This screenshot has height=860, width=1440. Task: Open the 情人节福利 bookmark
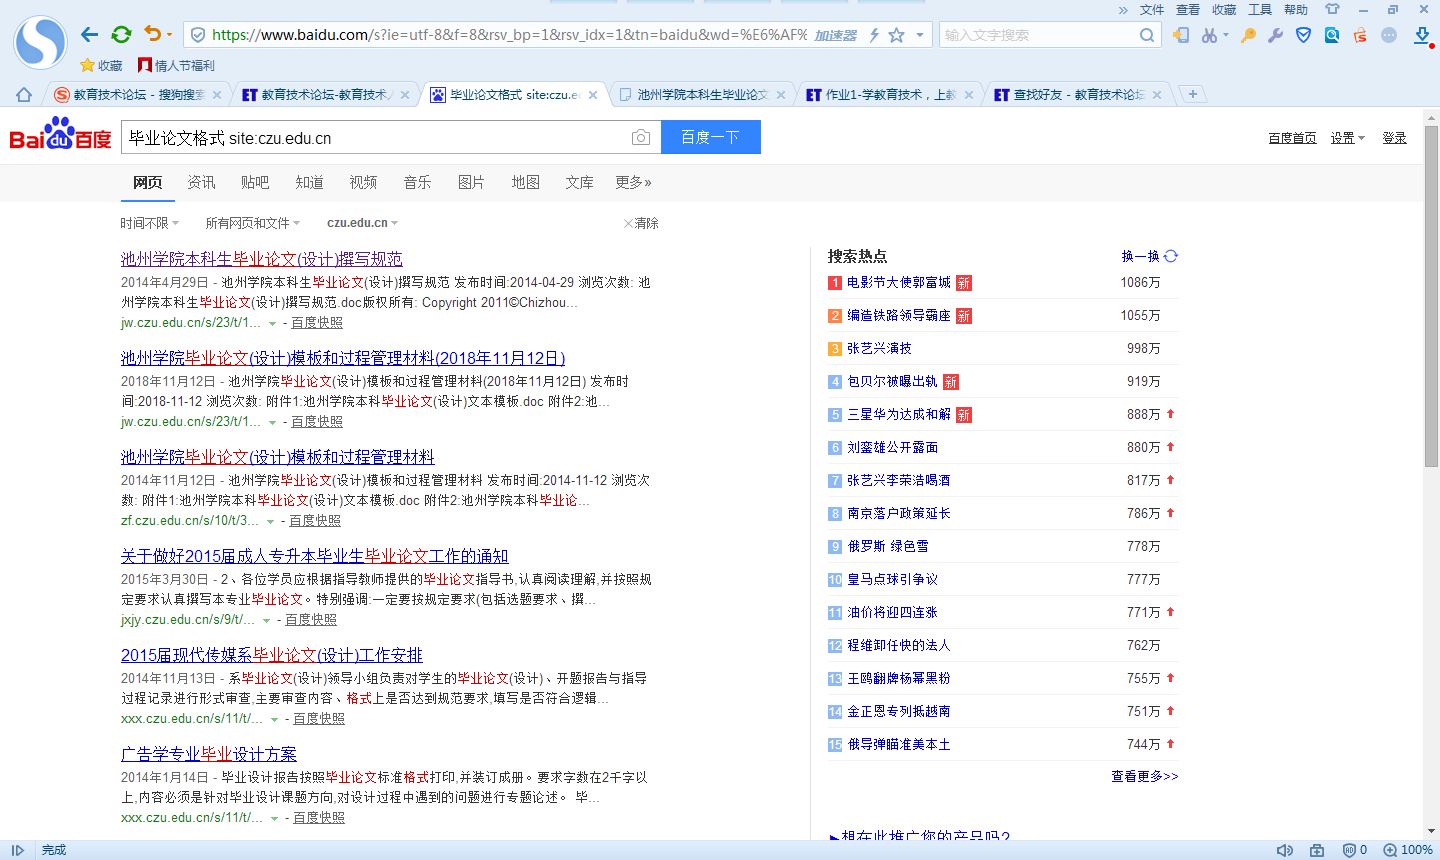point(176,66)
